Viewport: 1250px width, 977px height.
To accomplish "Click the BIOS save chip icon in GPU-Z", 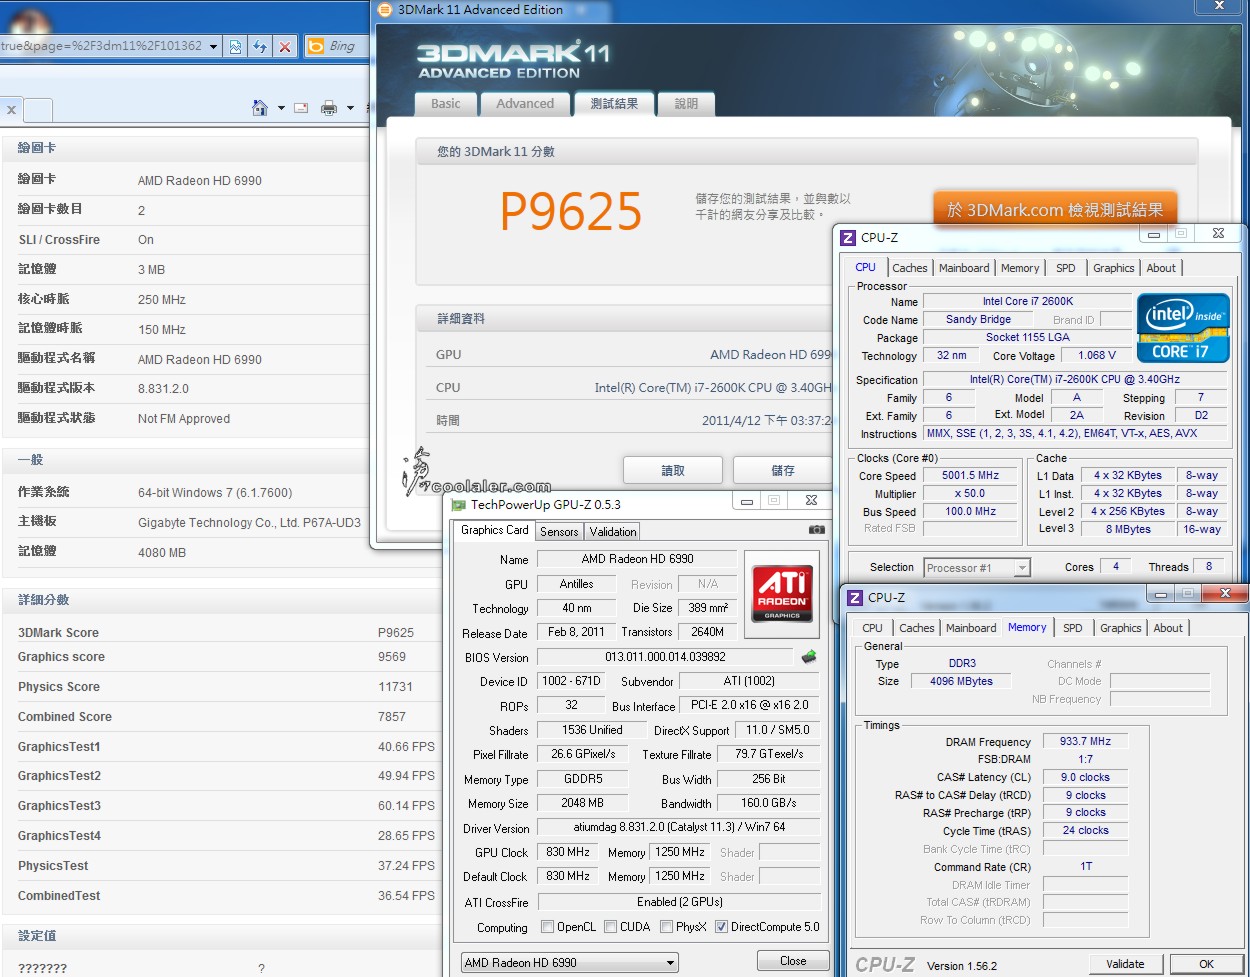I will point(809,657).
